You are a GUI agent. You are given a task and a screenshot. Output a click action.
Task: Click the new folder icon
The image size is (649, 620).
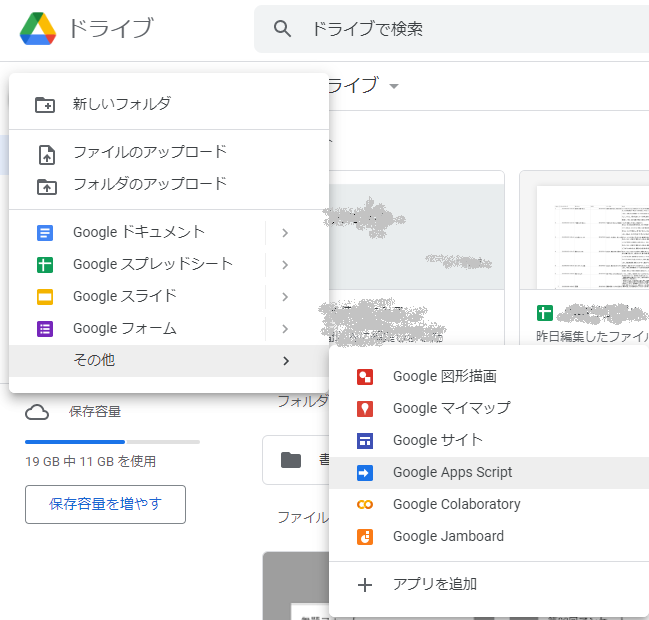[x=45, y=105]
